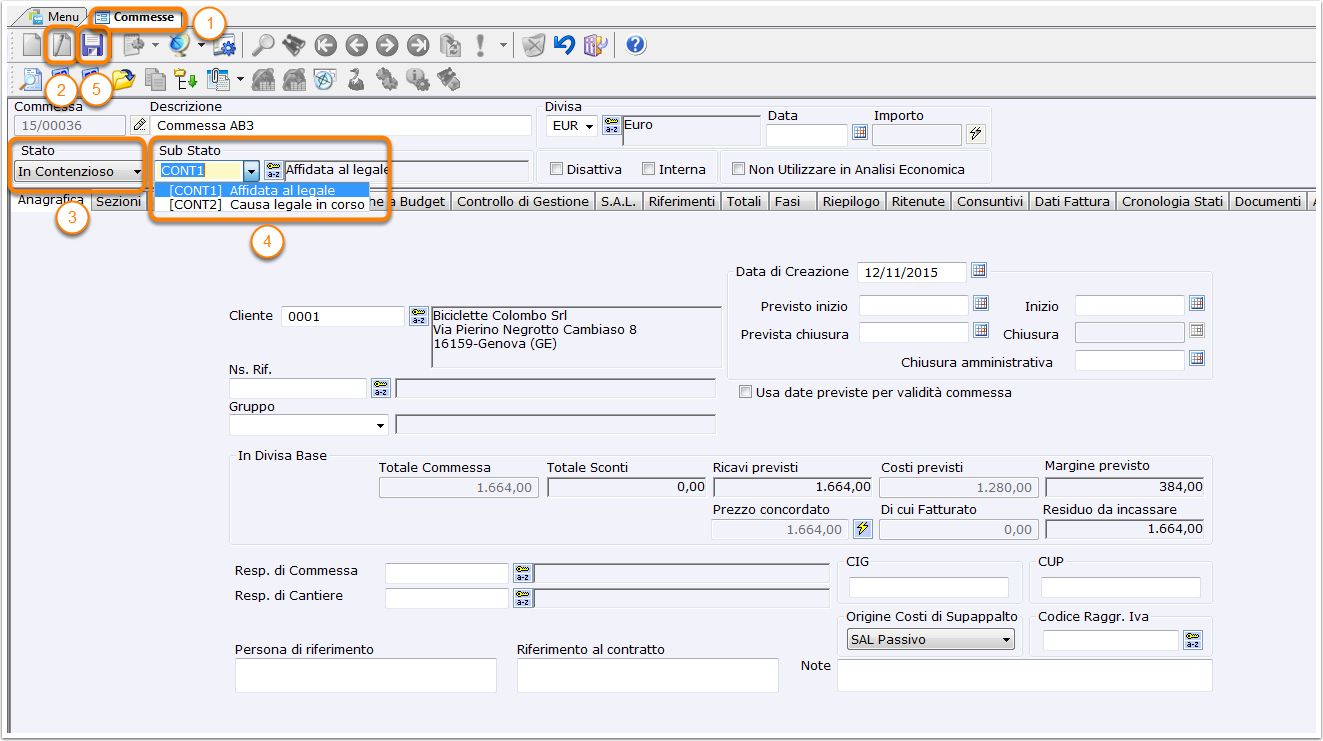Switch to the Sezioni tab
1323x741 pixels.
pyautogui.click(x=118, y=201)
